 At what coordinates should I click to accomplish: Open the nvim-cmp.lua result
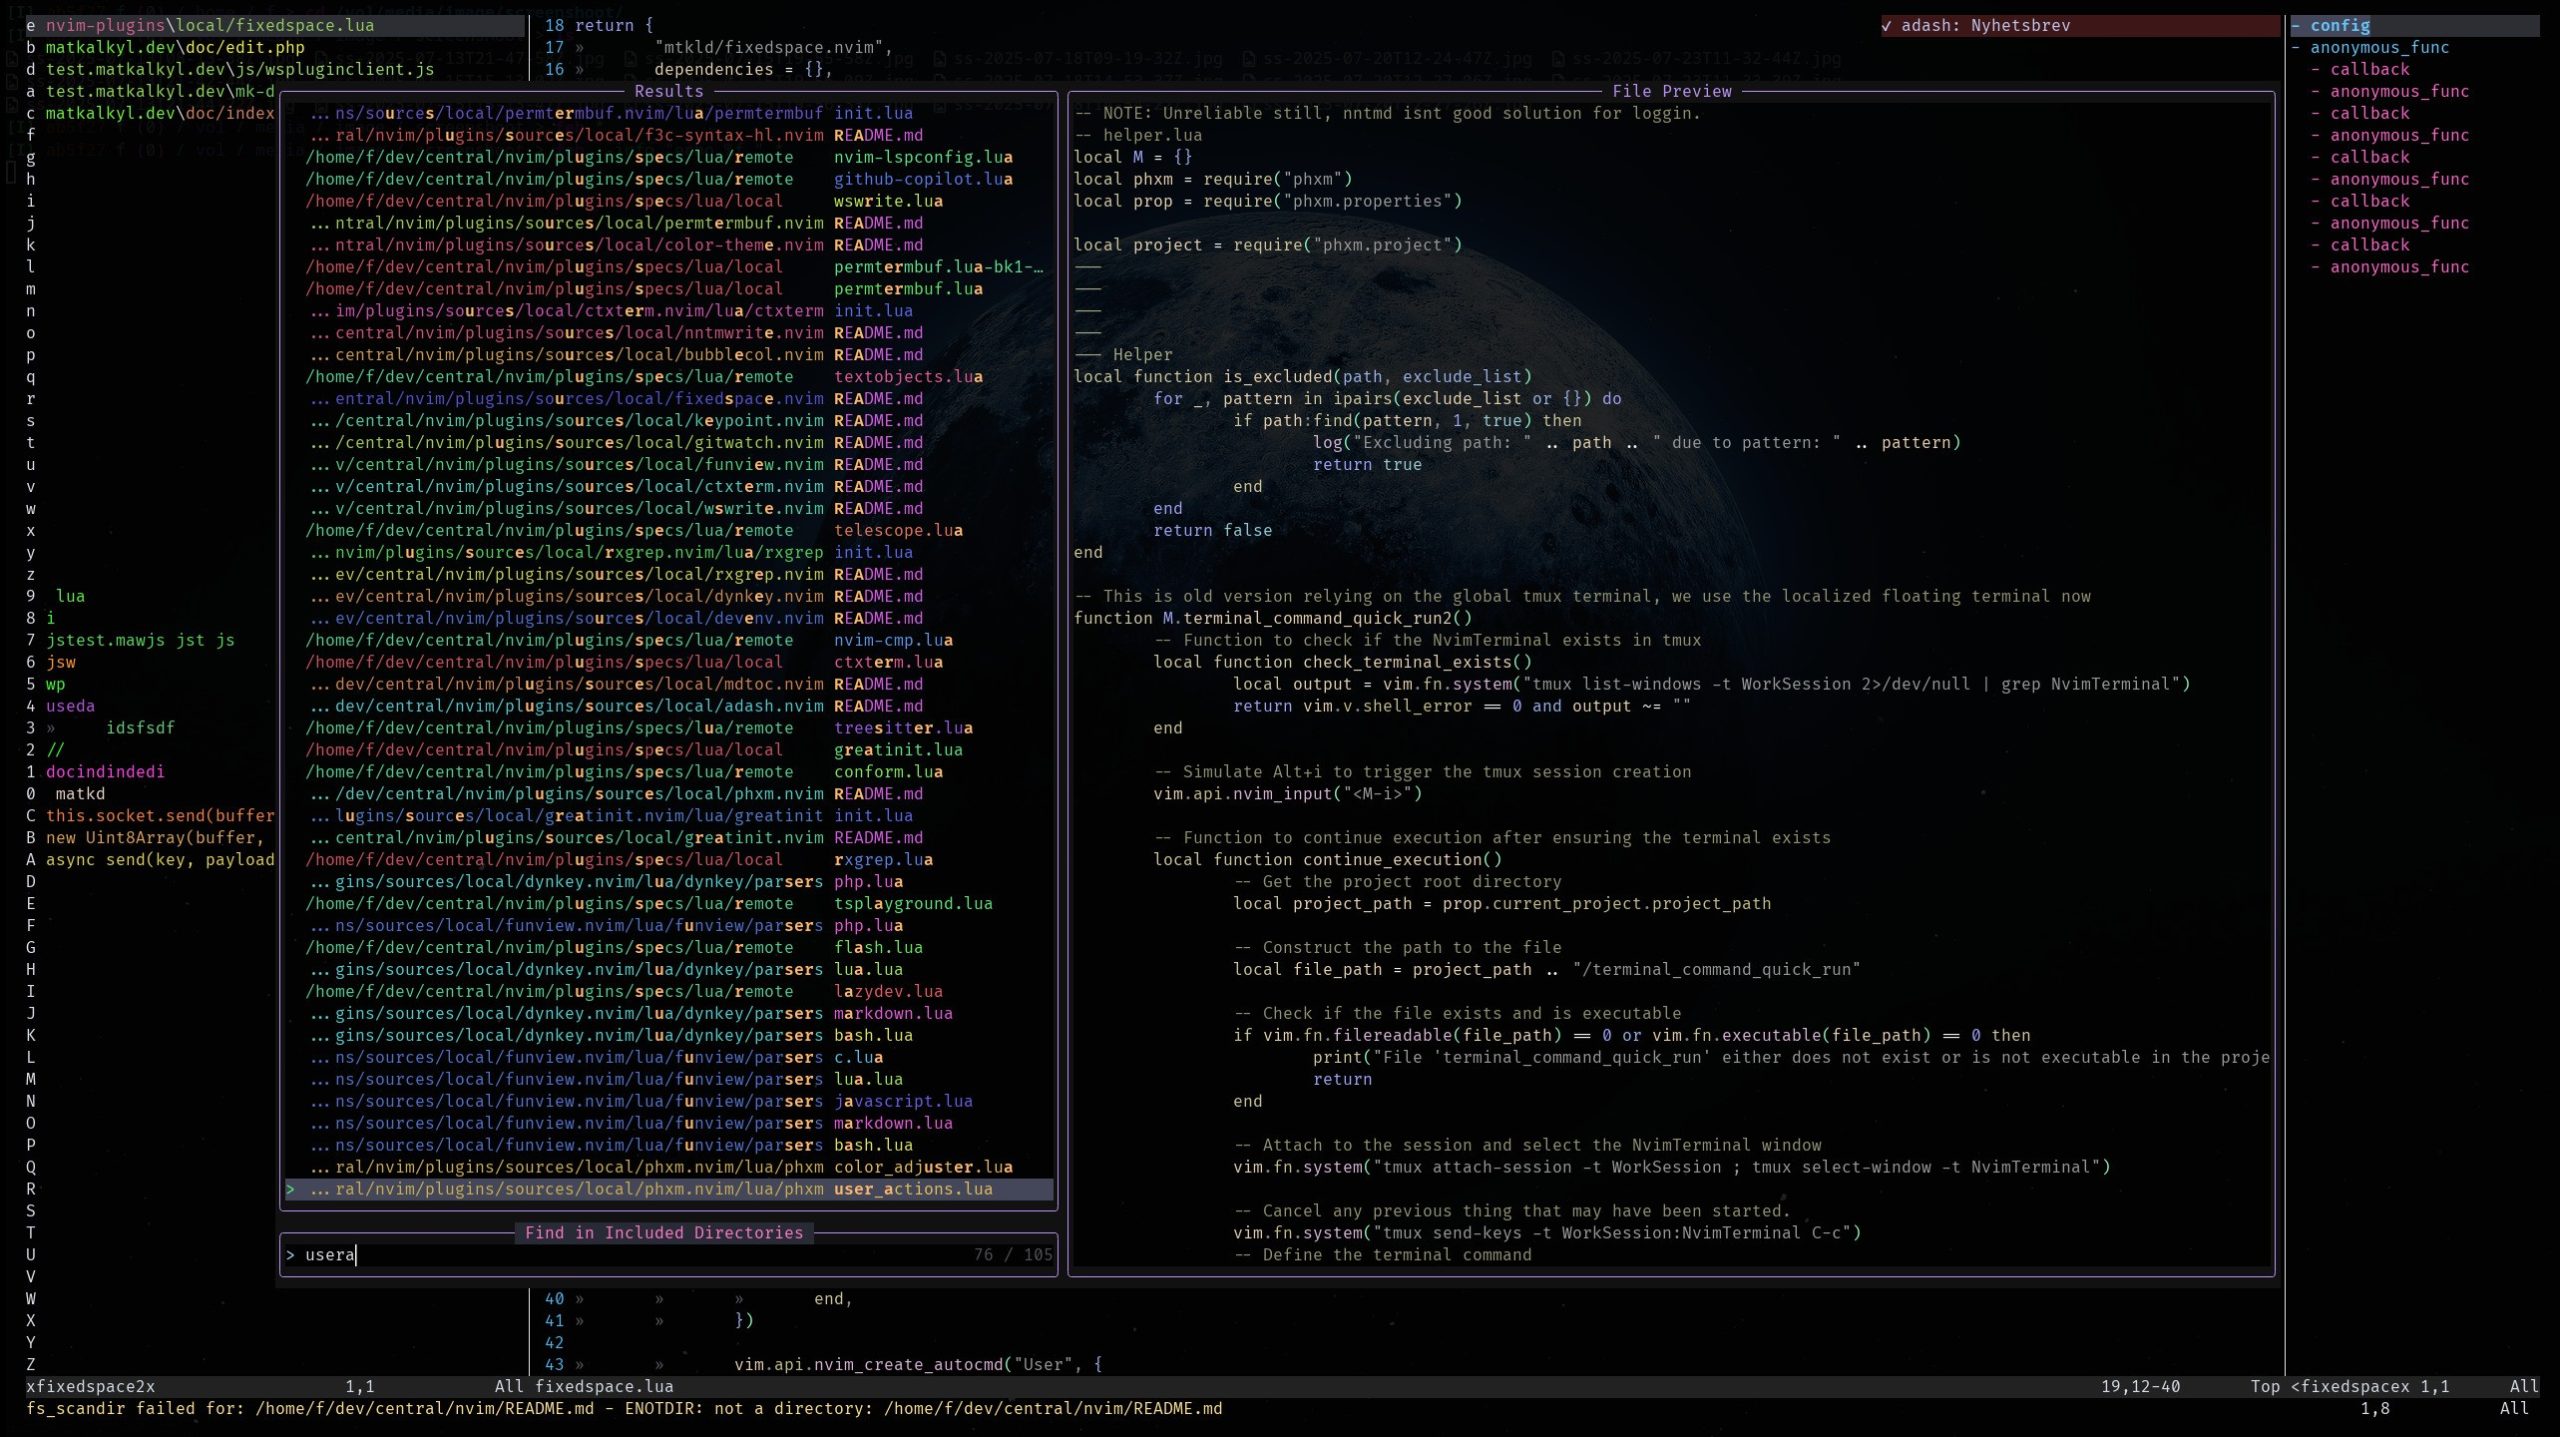tap(668, 640)
